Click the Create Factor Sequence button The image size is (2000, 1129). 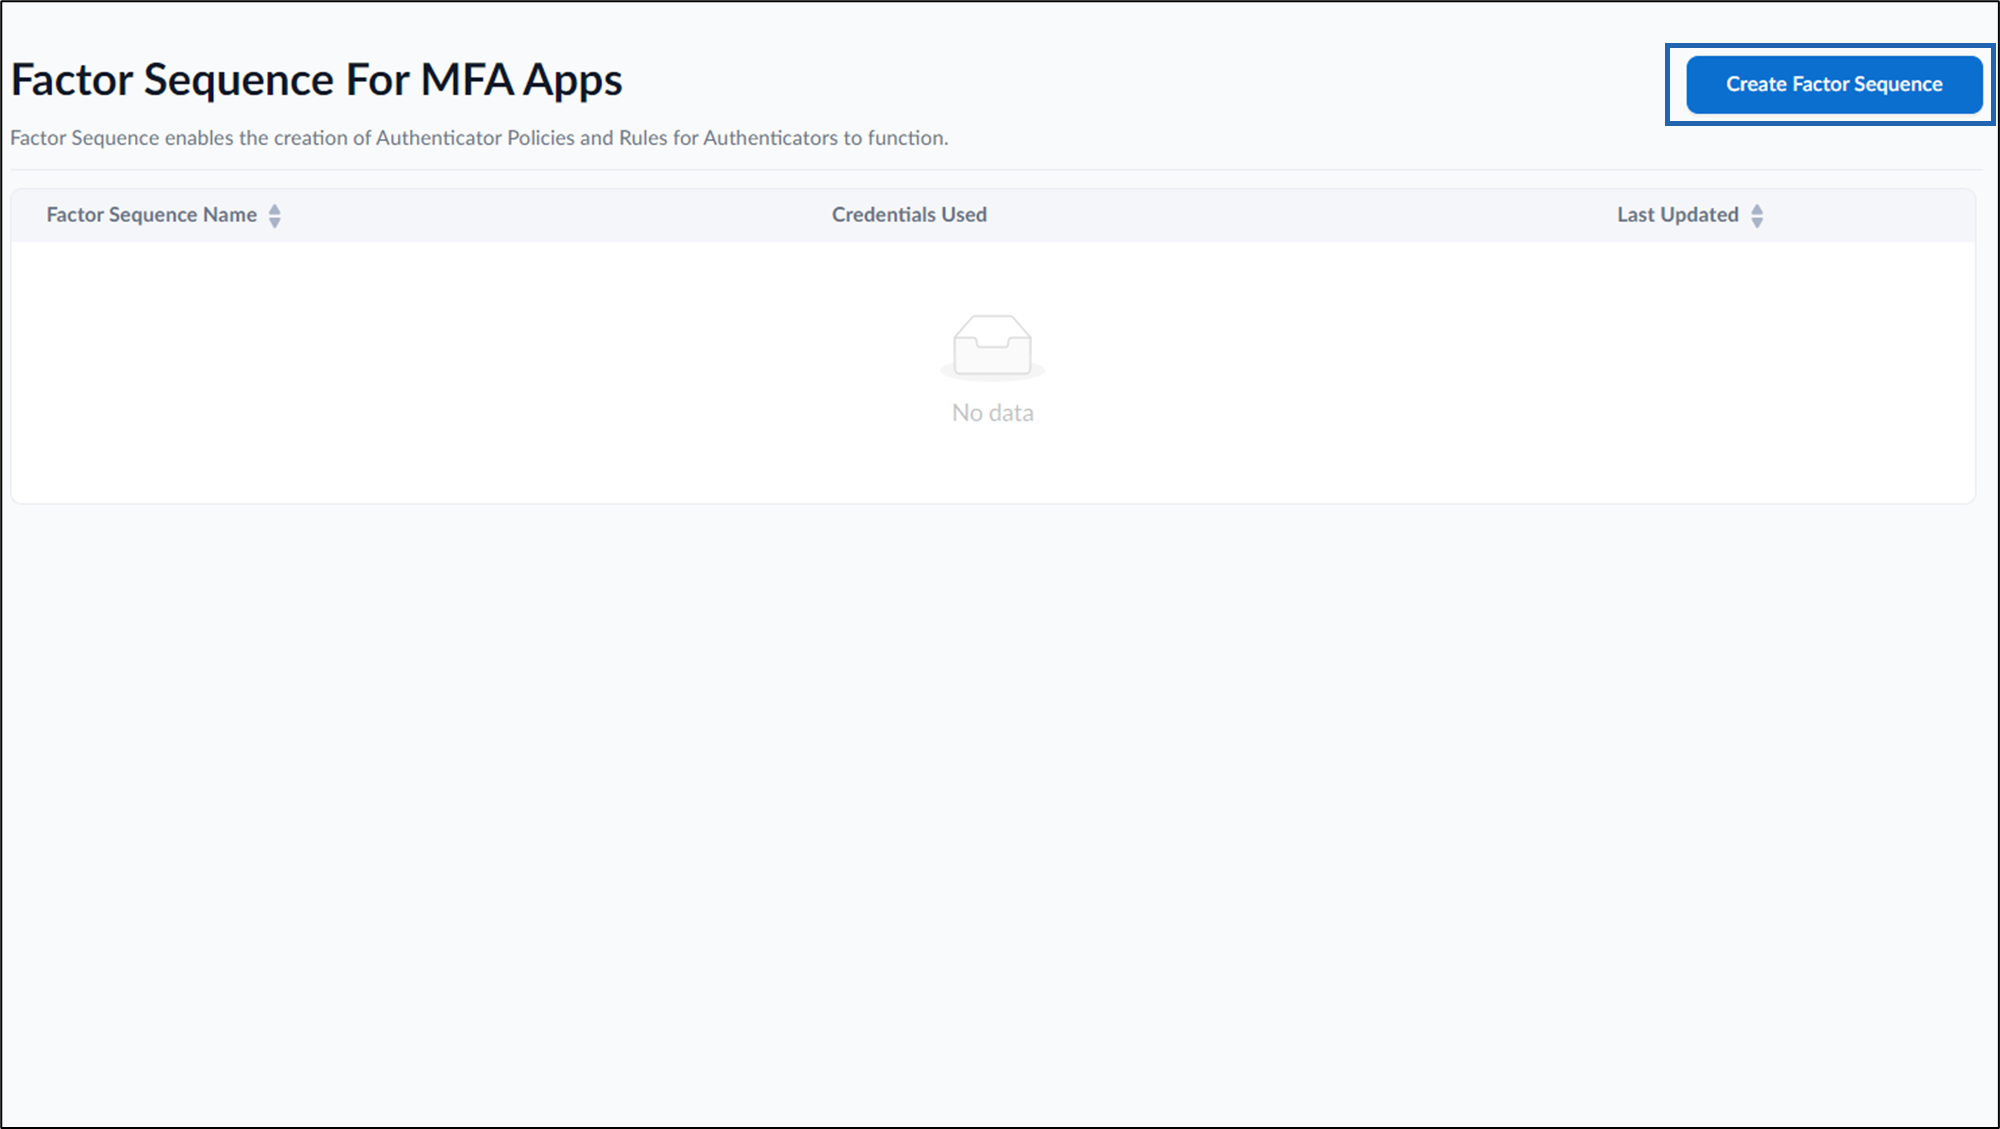1833,84
